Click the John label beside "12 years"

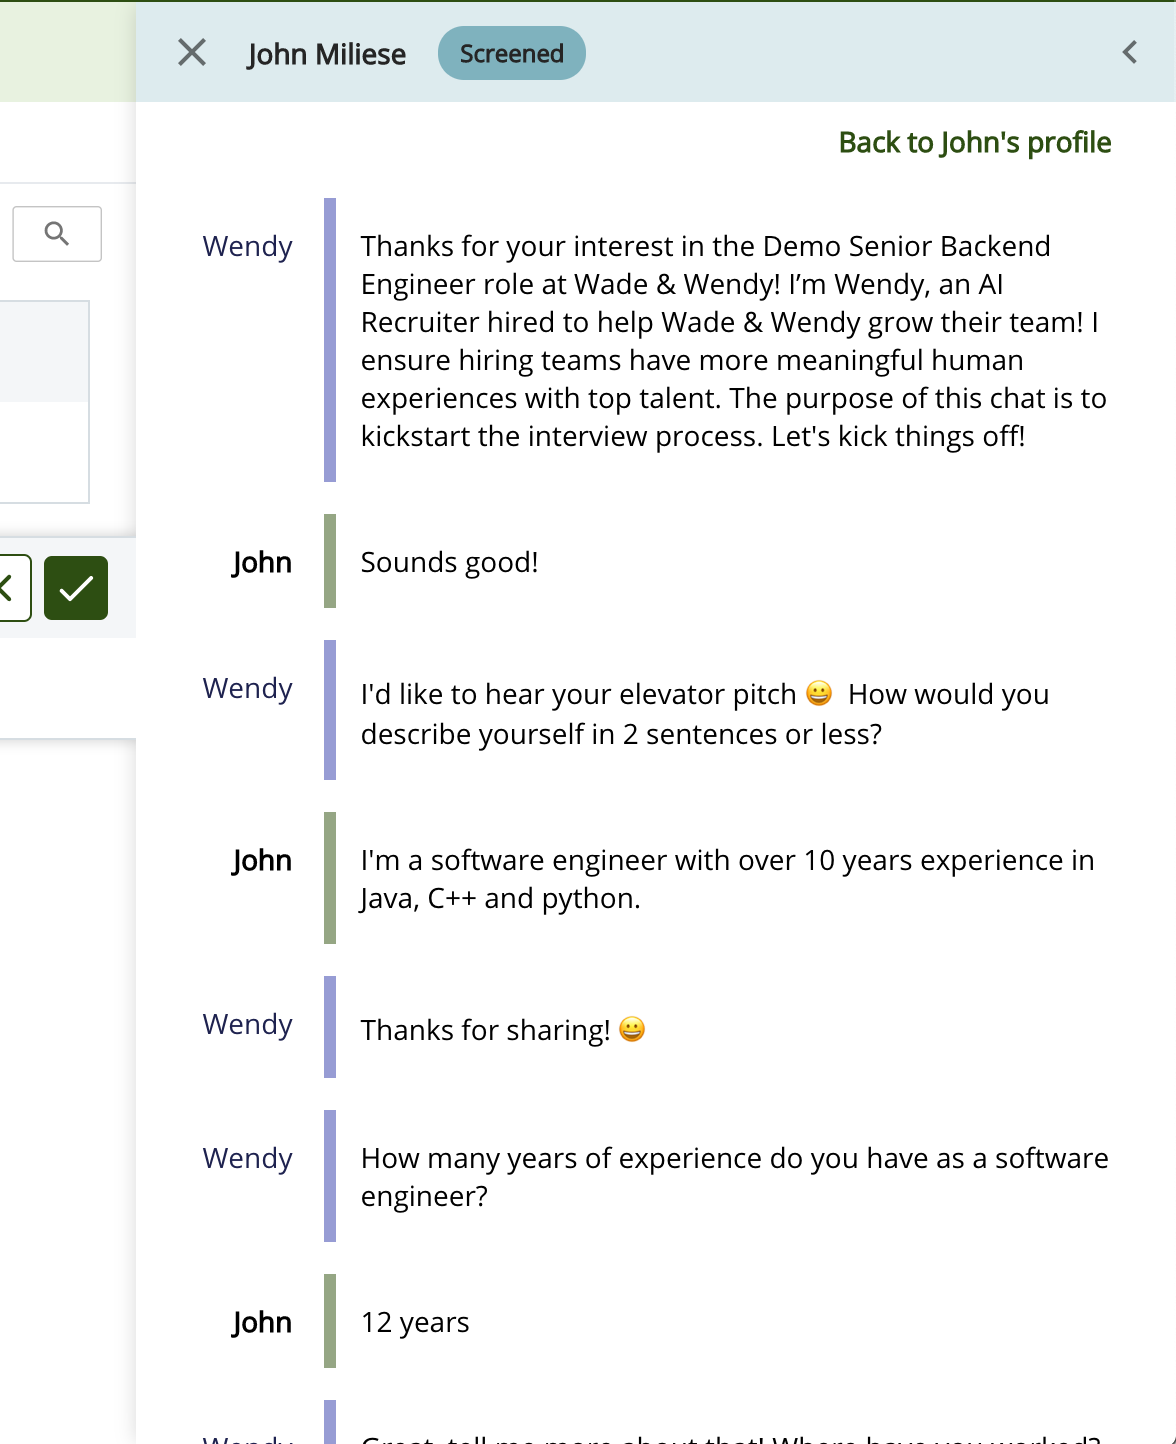[x=262, y=1322]
